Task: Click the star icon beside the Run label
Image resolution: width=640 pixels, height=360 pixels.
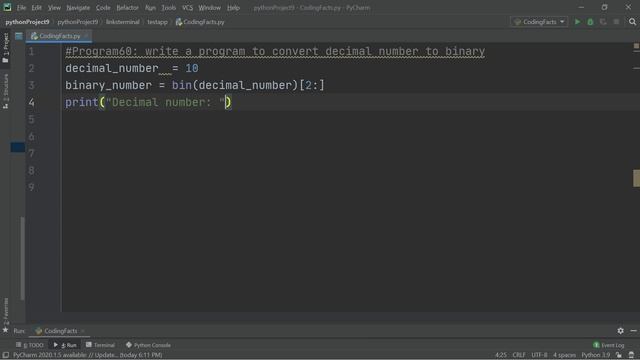Action: [x=5, y=330]
